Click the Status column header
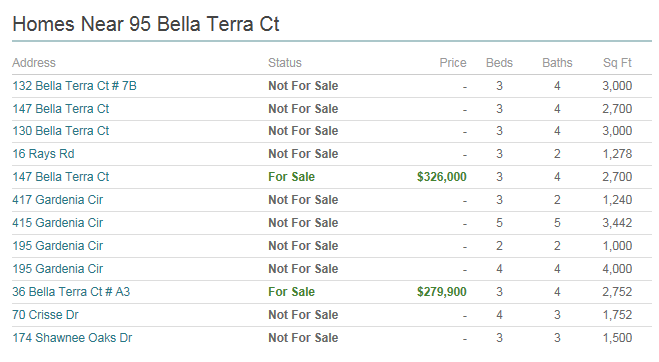The width and height of the screenshot is (659, 362). pos(285,63)
